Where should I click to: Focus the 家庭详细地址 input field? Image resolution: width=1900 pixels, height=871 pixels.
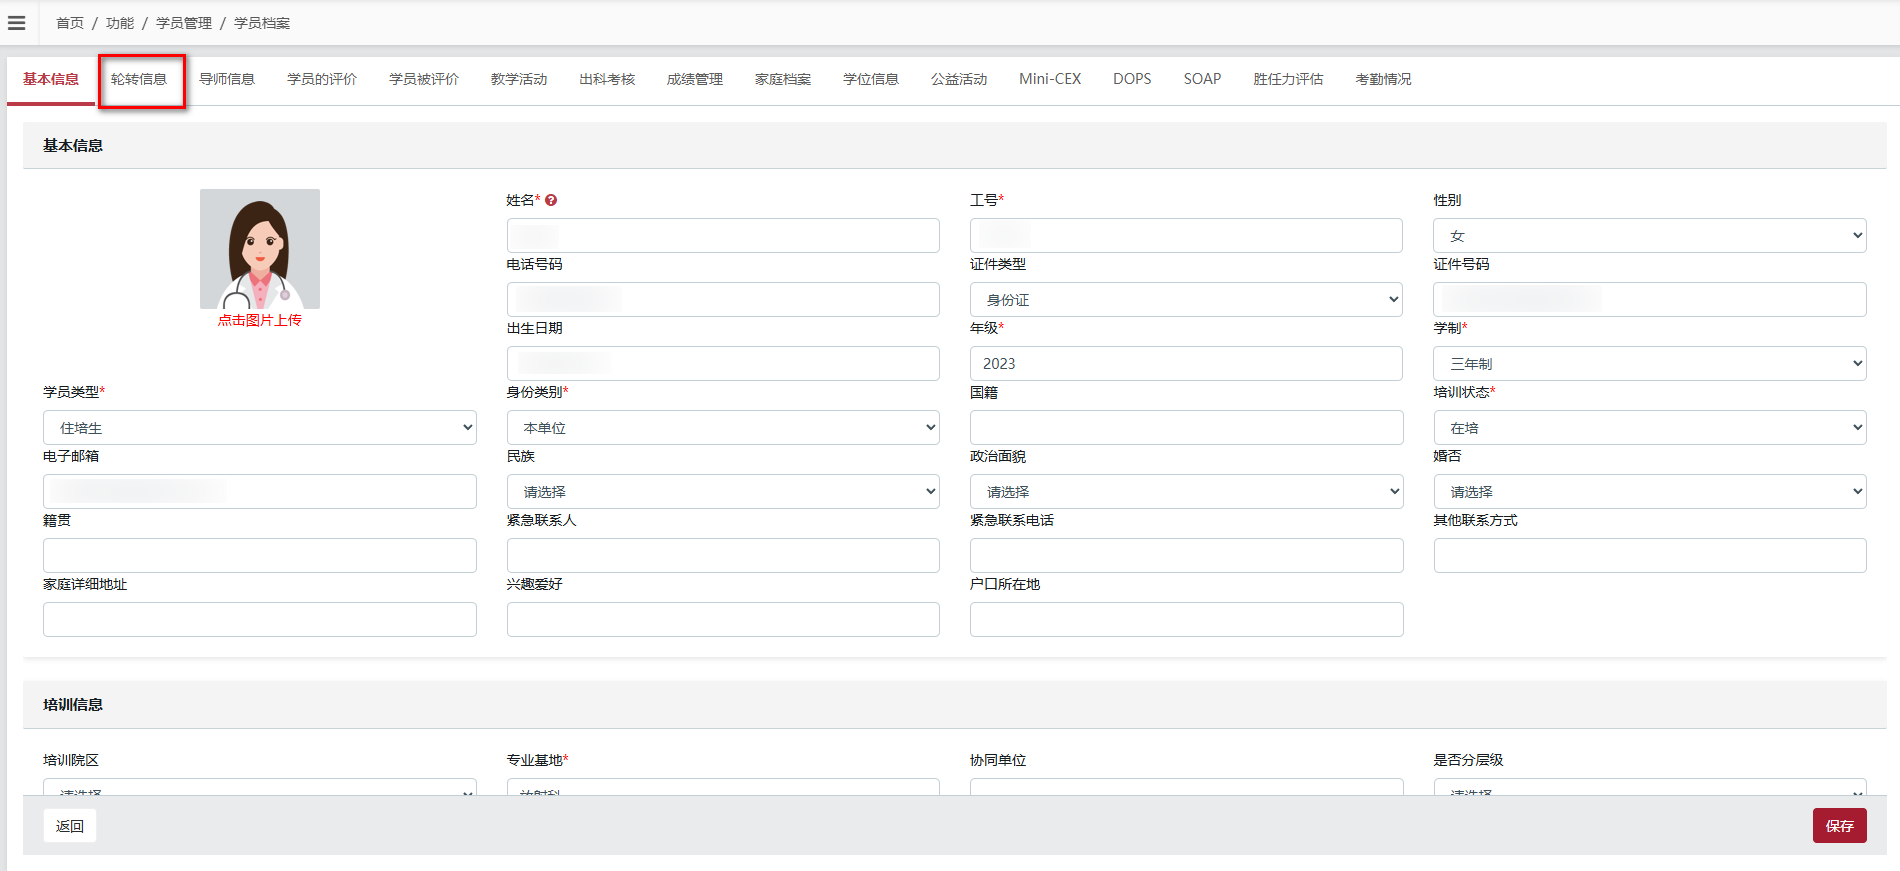point(260,620)
